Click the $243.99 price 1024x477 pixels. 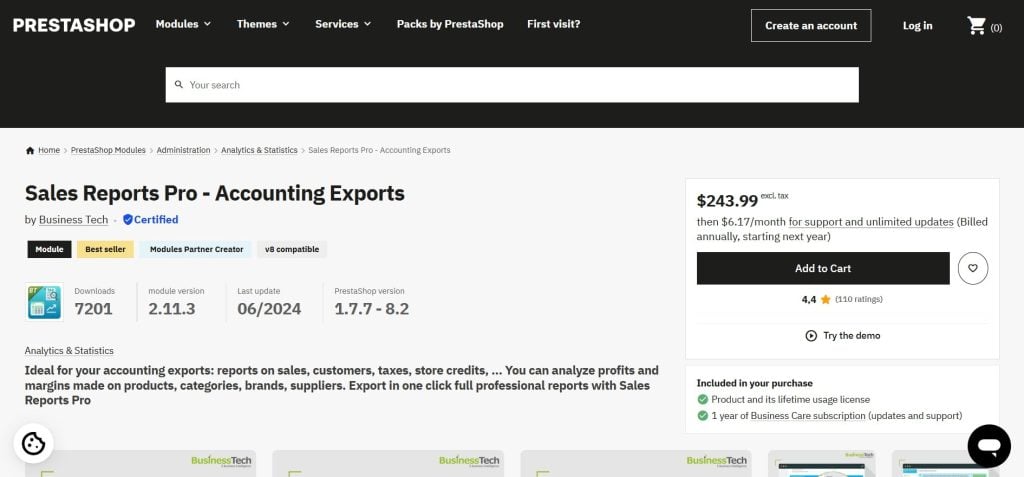coord(727,200)
